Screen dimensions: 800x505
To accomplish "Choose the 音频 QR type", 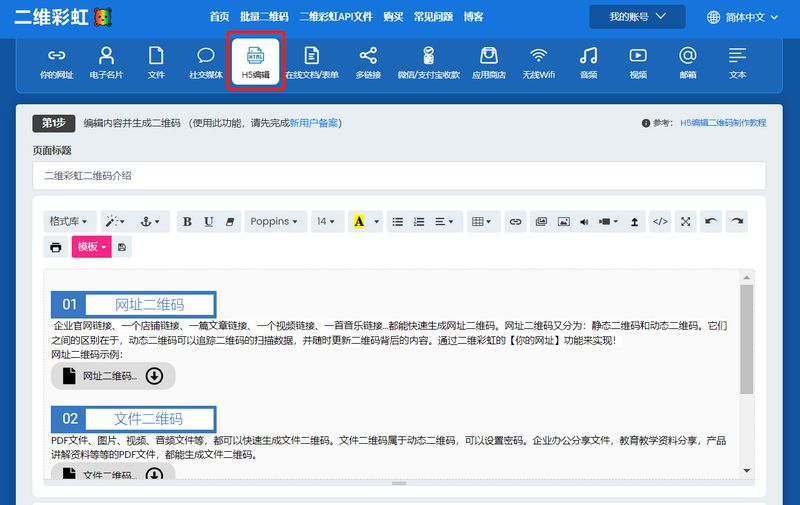I will pyautogui.click(x=588, y=63).
